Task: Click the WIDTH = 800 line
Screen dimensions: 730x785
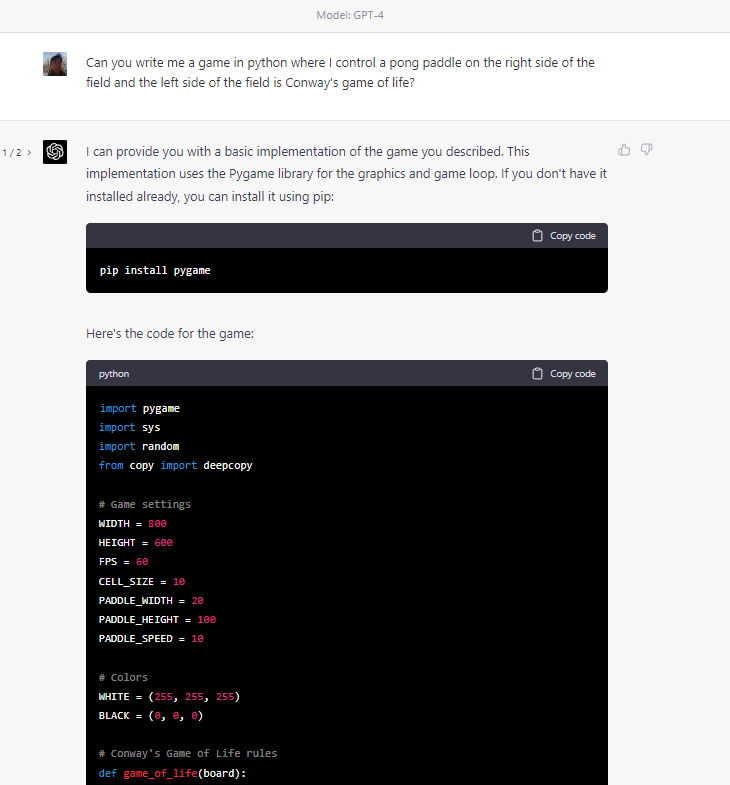Action: 133,524
